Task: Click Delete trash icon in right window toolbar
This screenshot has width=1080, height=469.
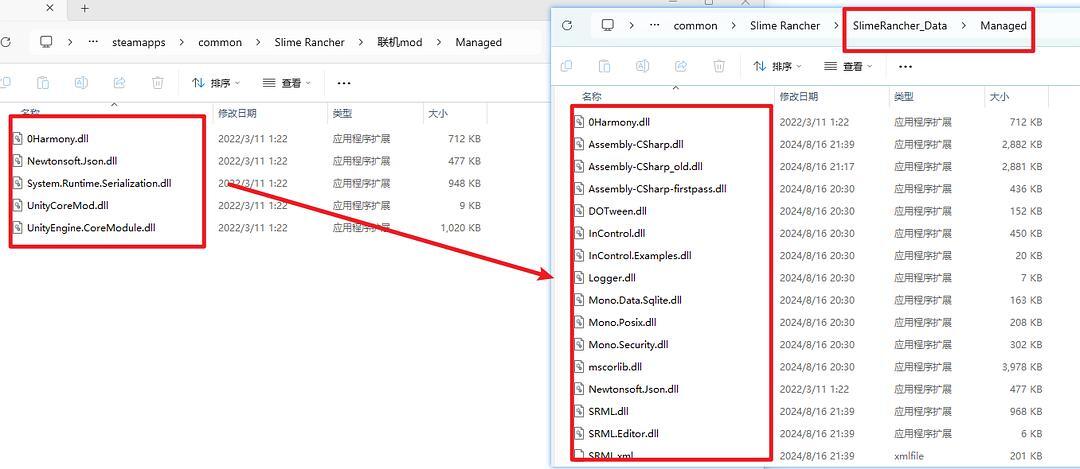Action: (719, 66)
